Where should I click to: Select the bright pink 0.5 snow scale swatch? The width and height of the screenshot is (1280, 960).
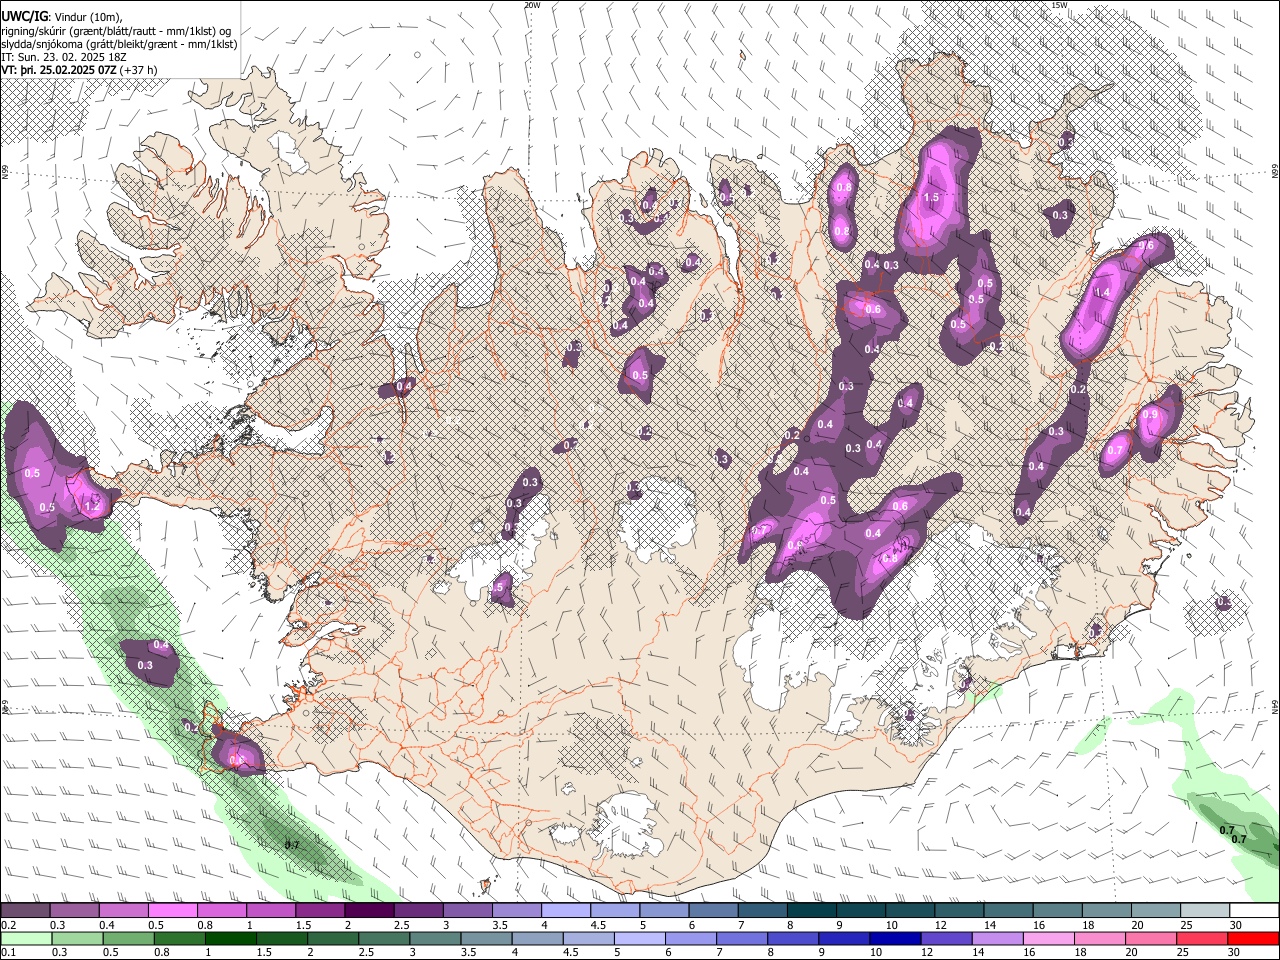pos(173,911)
